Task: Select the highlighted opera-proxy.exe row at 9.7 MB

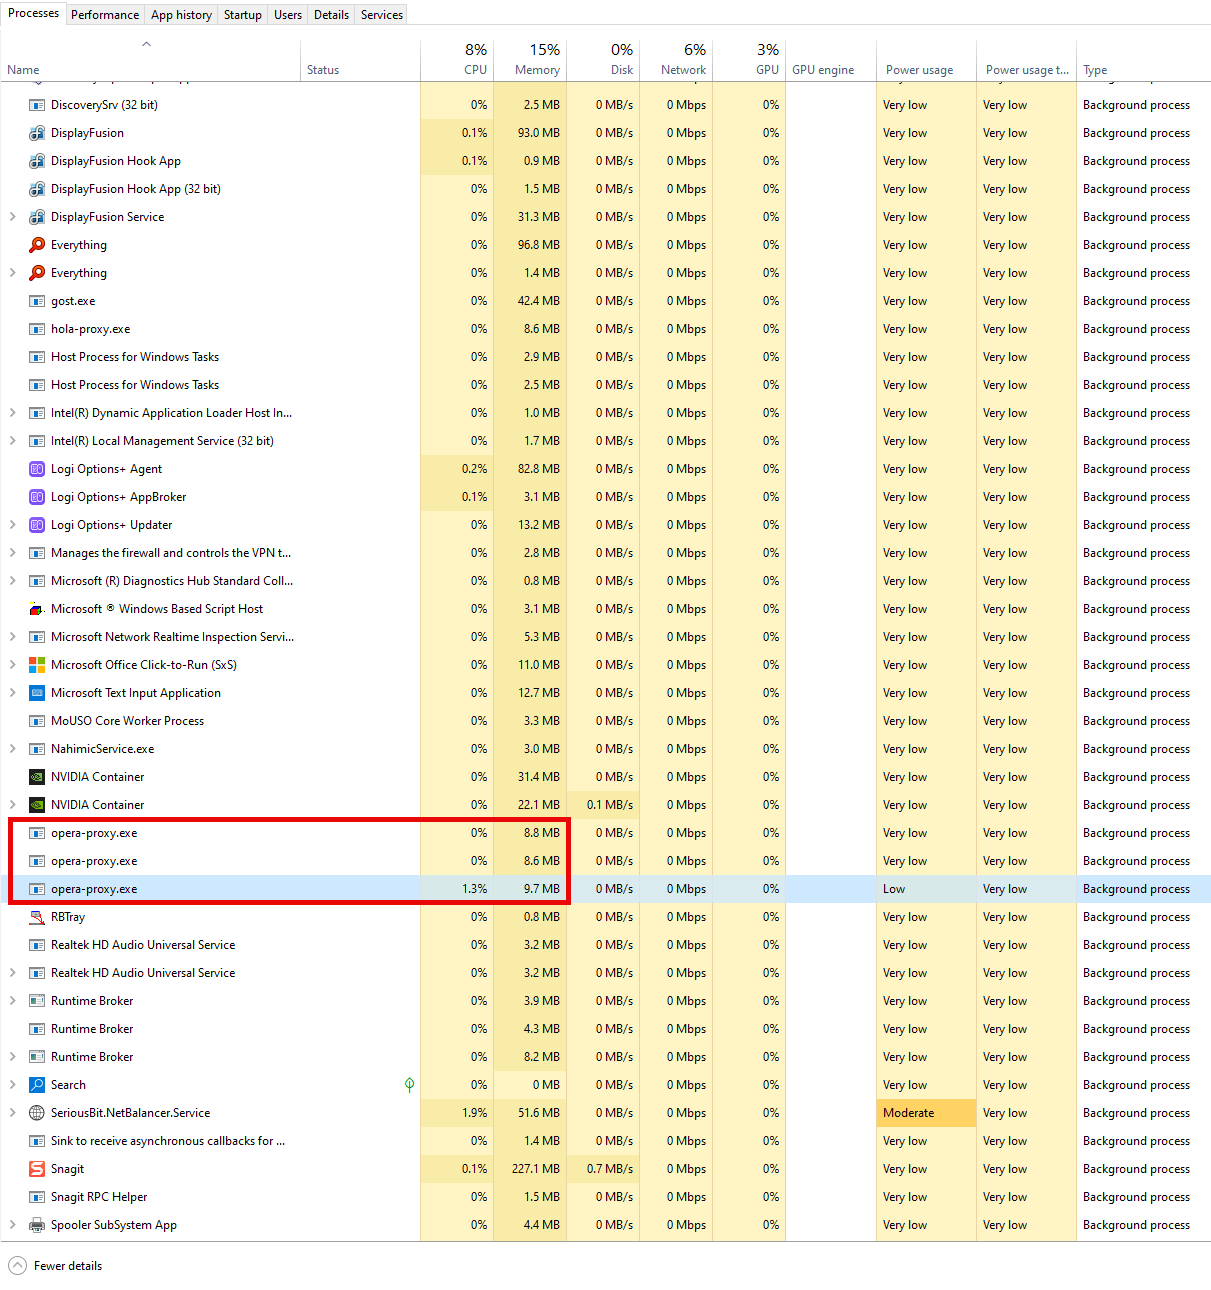Action: [605, 889]
